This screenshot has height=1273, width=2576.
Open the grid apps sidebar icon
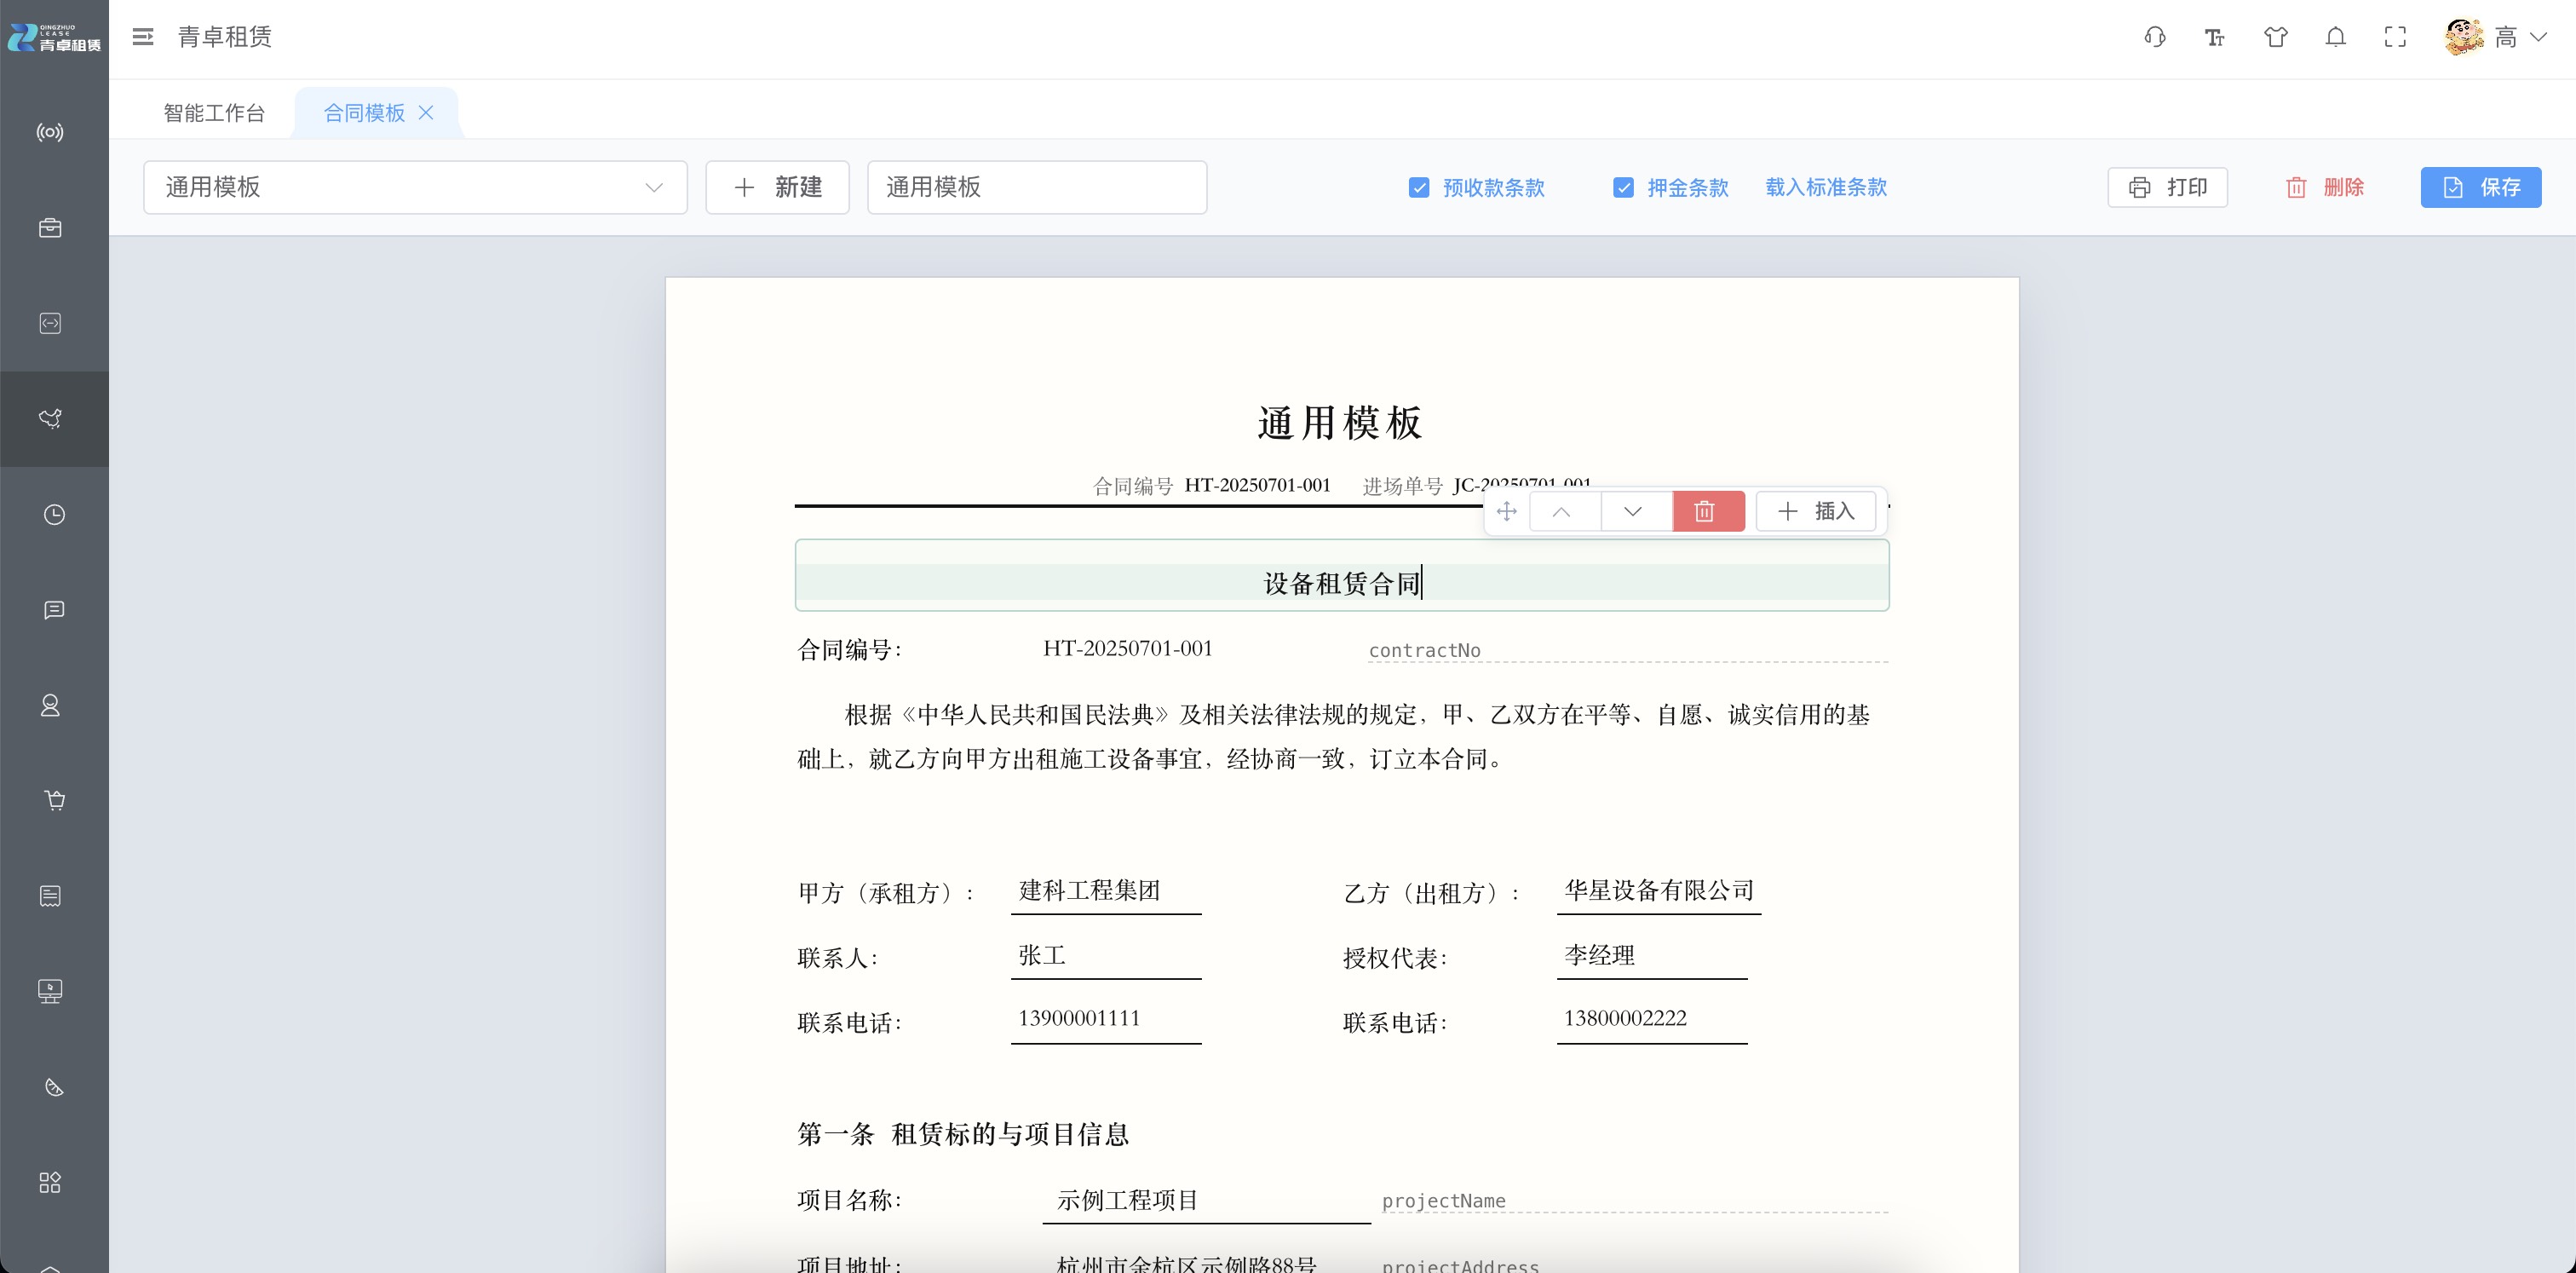pyautogui.click(x=50, y=1182)
